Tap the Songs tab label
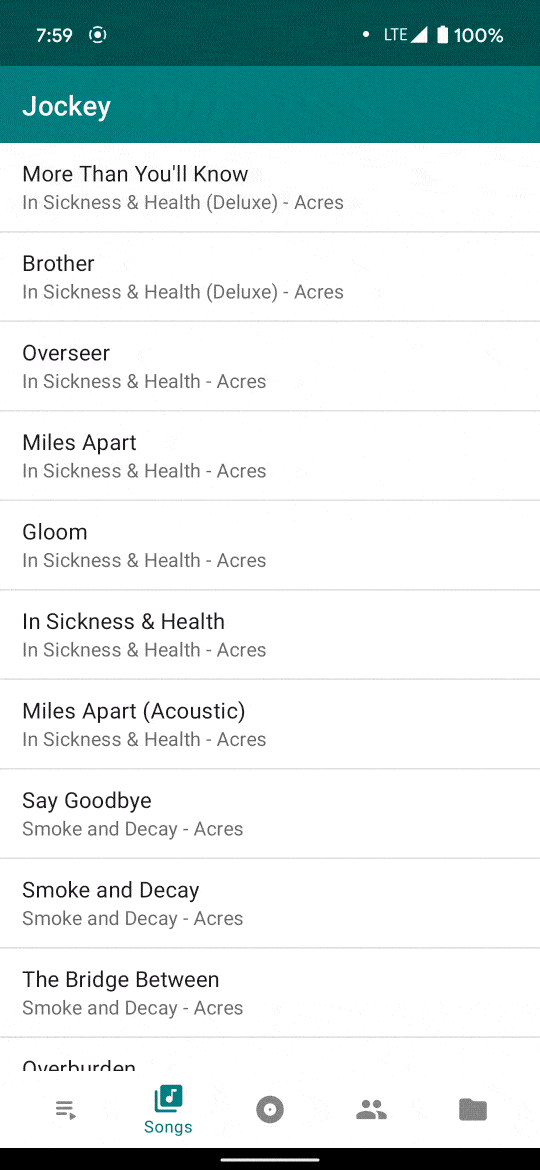Viewport: 540px width, 1170px height. point(169,1127)
